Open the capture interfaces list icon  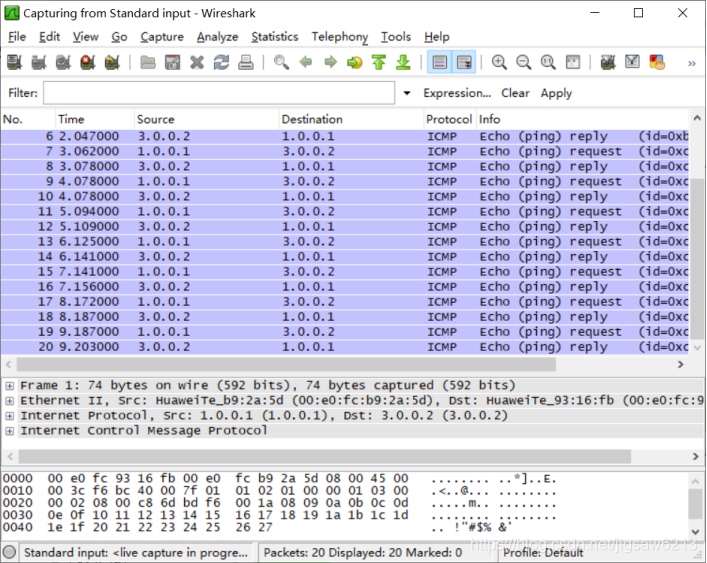14,62
